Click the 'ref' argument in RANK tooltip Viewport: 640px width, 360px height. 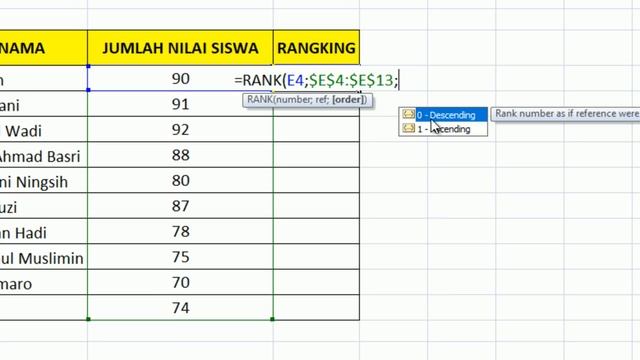point(321,100)
